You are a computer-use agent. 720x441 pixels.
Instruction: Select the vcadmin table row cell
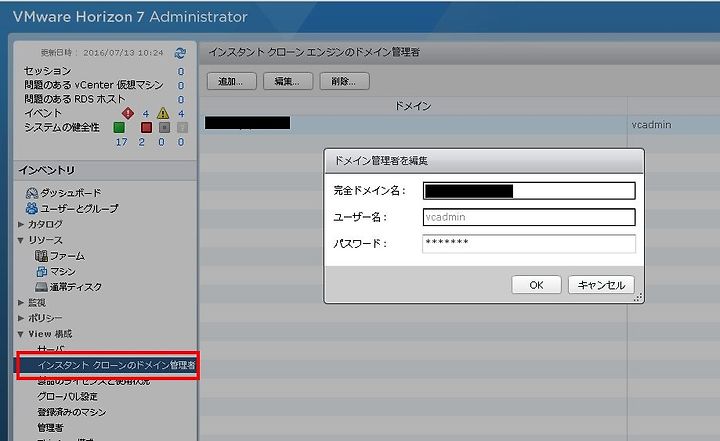click(x=651, y=125)
